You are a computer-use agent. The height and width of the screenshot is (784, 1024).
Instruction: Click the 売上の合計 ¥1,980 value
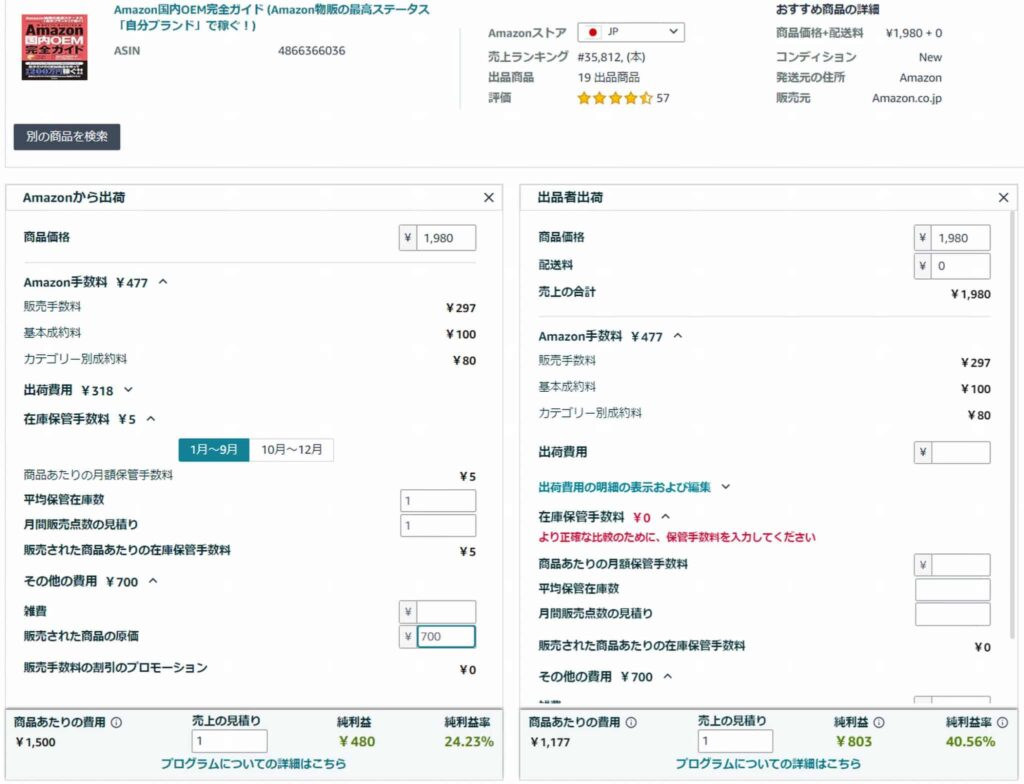click(970, 294)
